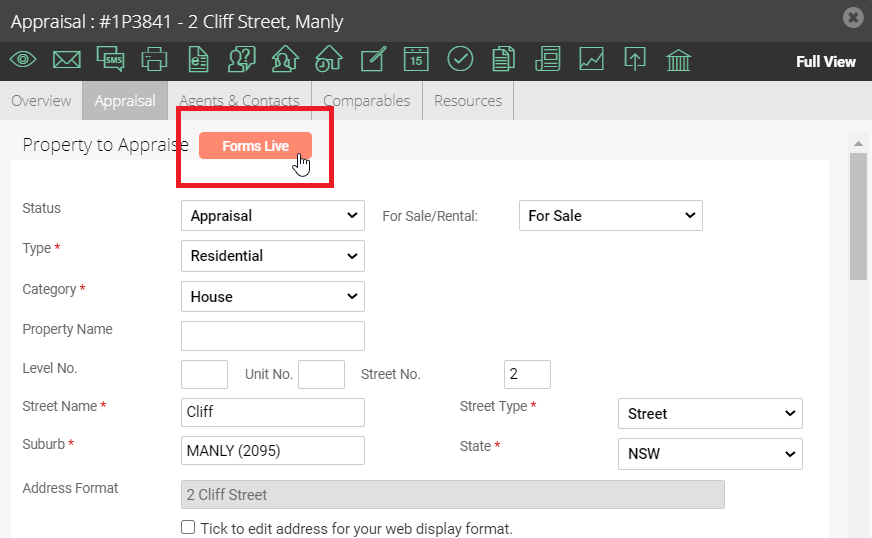Open the line chart report icon
This screenshot has width=872, height=538.
click(591, 59)
